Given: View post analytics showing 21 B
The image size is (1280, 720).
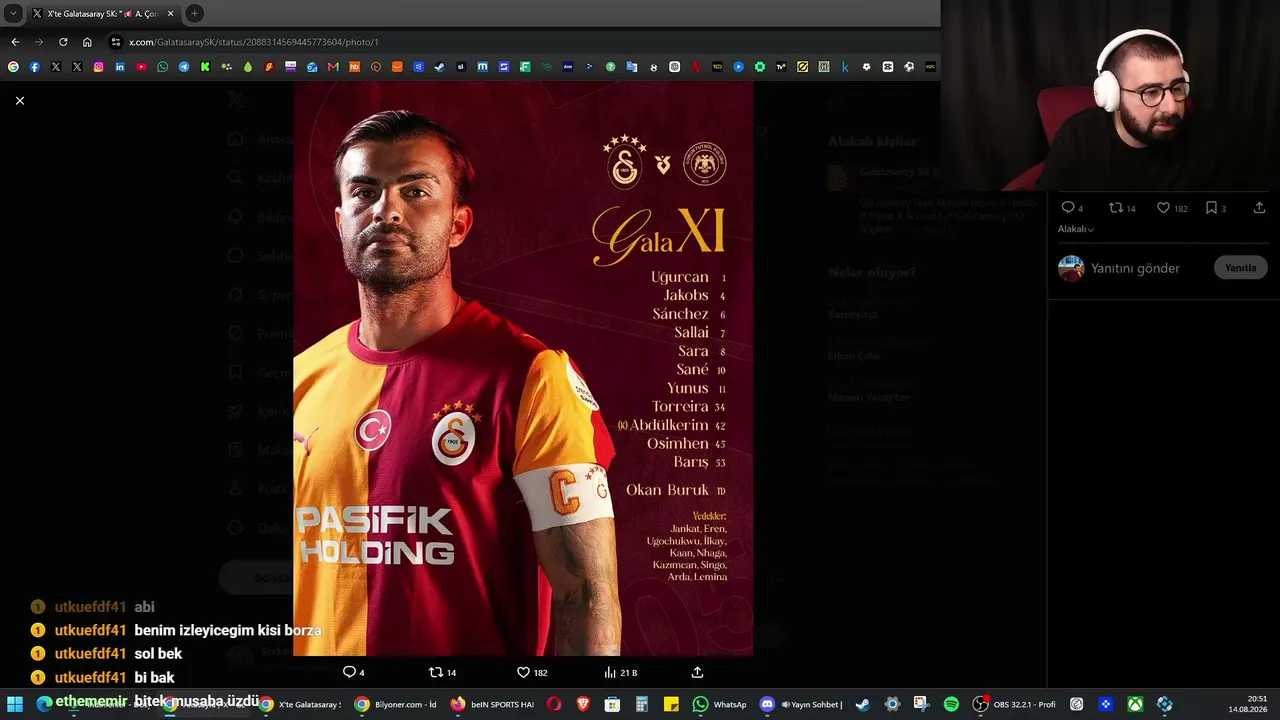Looking at the screenshot, I should coord(620,672).
